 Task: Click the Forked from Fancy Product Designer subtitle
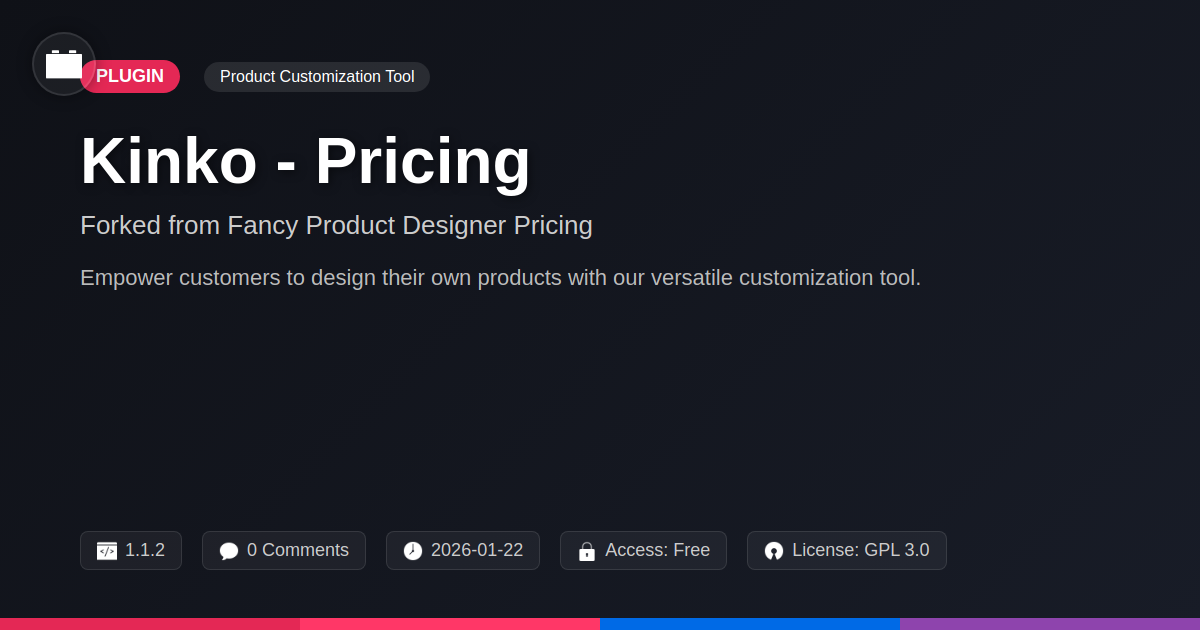point(336,226)
